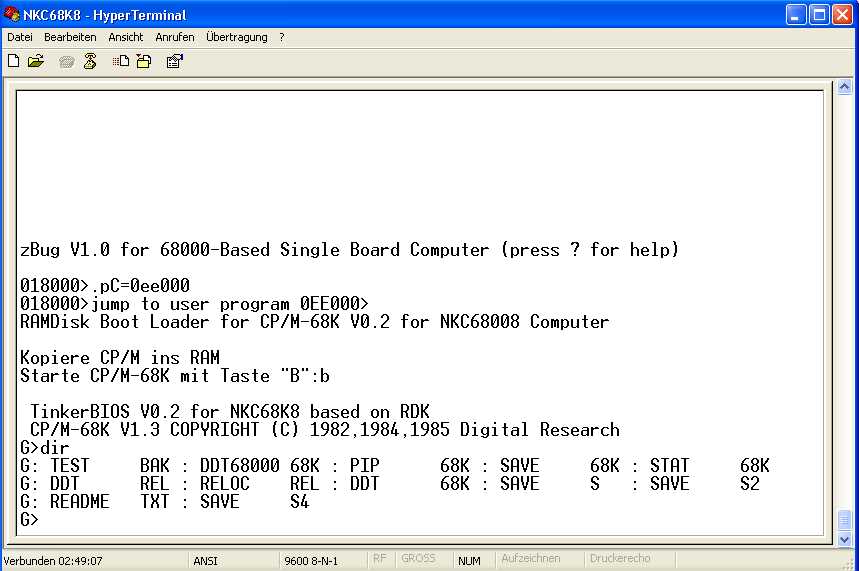Click the SAVE S2 directory entry
This screenshot has width=859, height=571.
(705, 484)
